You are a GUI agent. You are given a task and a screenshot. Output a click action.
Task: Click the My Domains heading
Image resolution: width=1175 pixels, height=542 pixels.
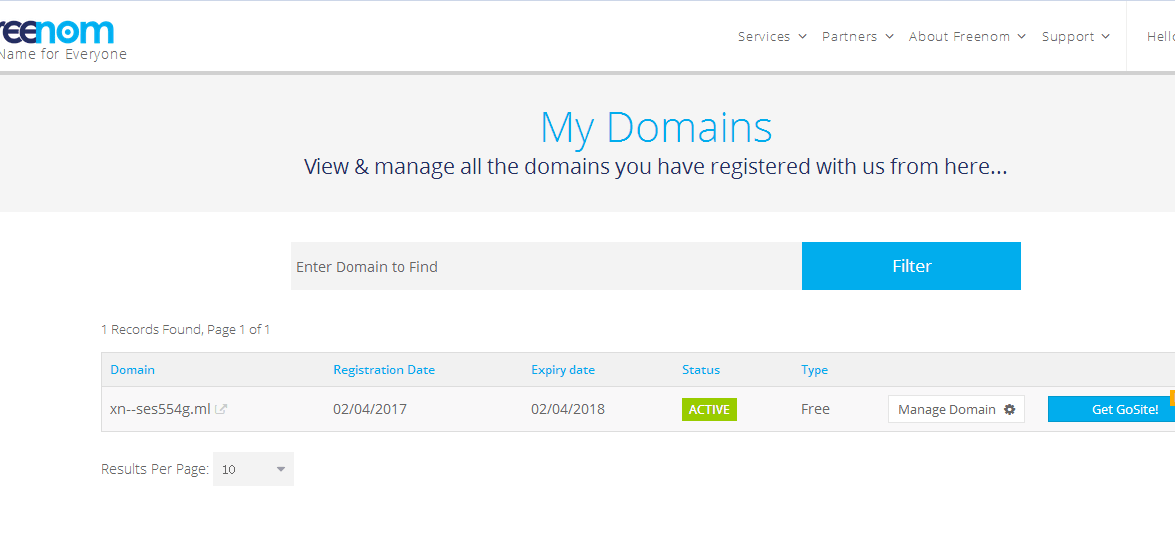(x=656, y=127)
